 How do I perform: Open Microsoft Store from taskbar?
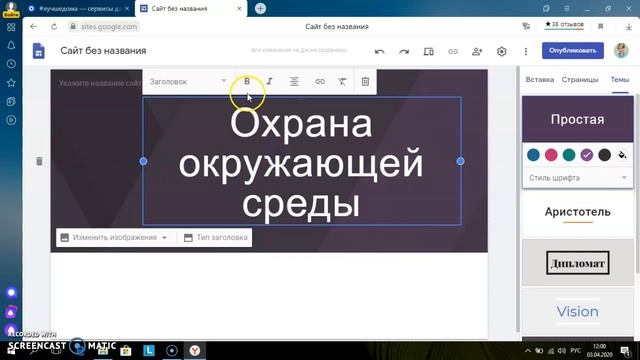(x=126, y=350)
